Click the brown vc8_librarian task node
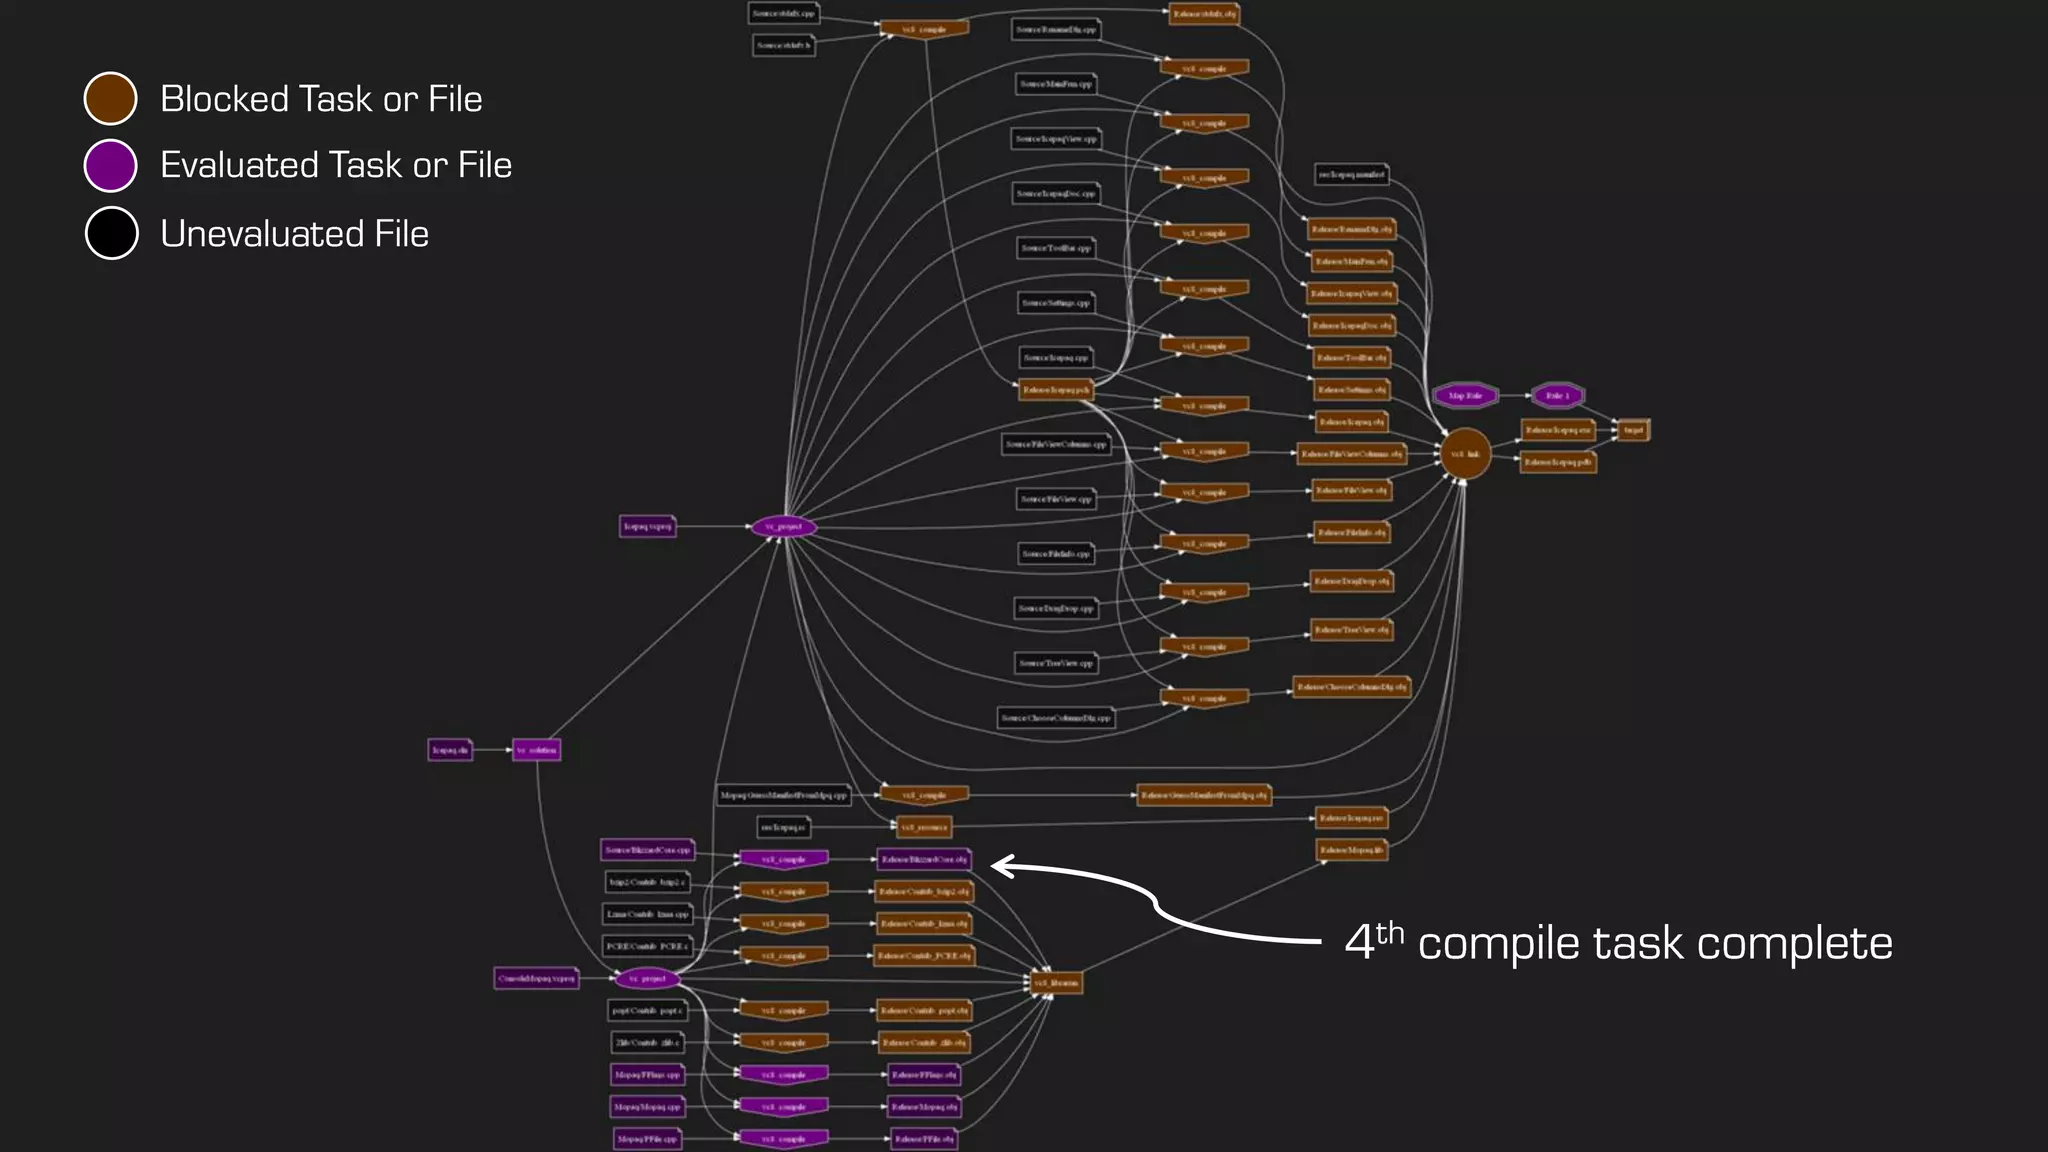This screenshot has height=1152, width=2048. 1056,983
